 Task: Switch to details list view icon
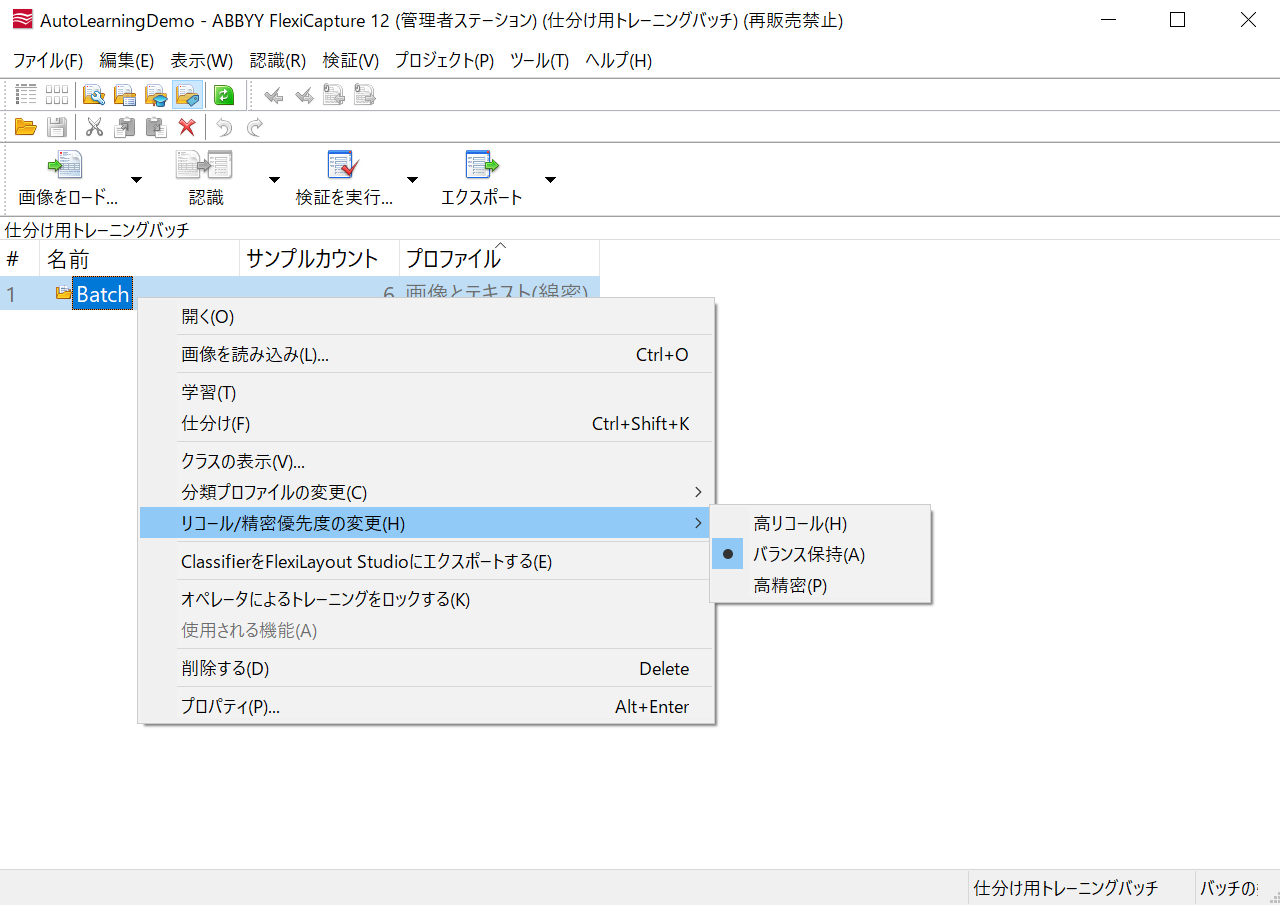[x=27, y=95]
